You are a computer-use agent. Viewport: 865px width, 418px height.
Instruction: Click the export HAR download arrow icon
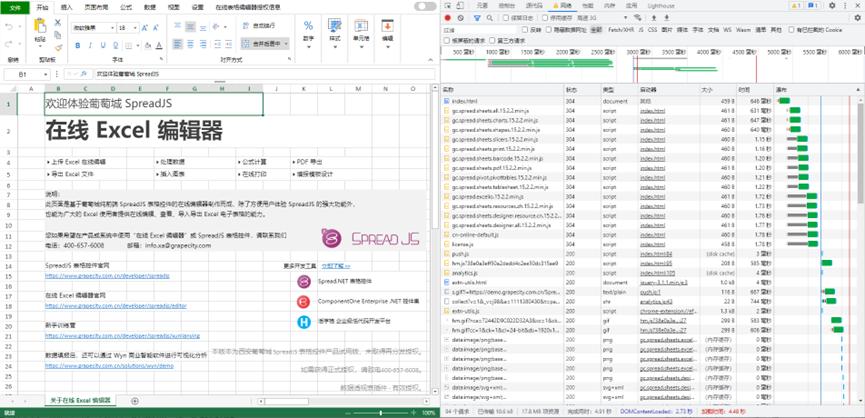(x=667, y=18)
